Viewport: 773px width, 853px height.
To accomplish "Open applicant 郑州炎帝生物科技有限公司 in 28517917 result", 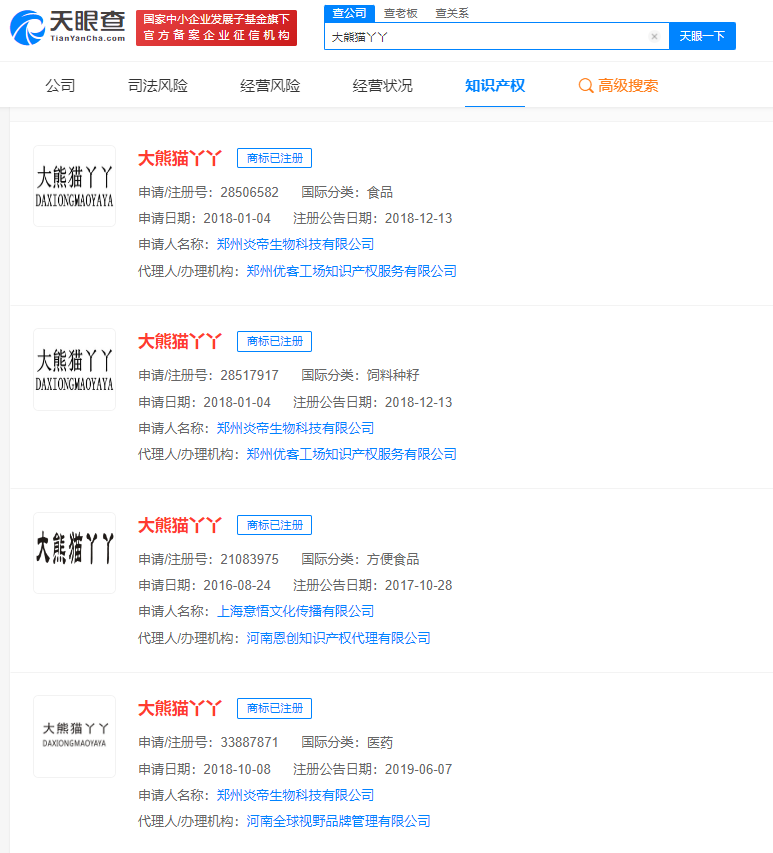I will (295, 428).
